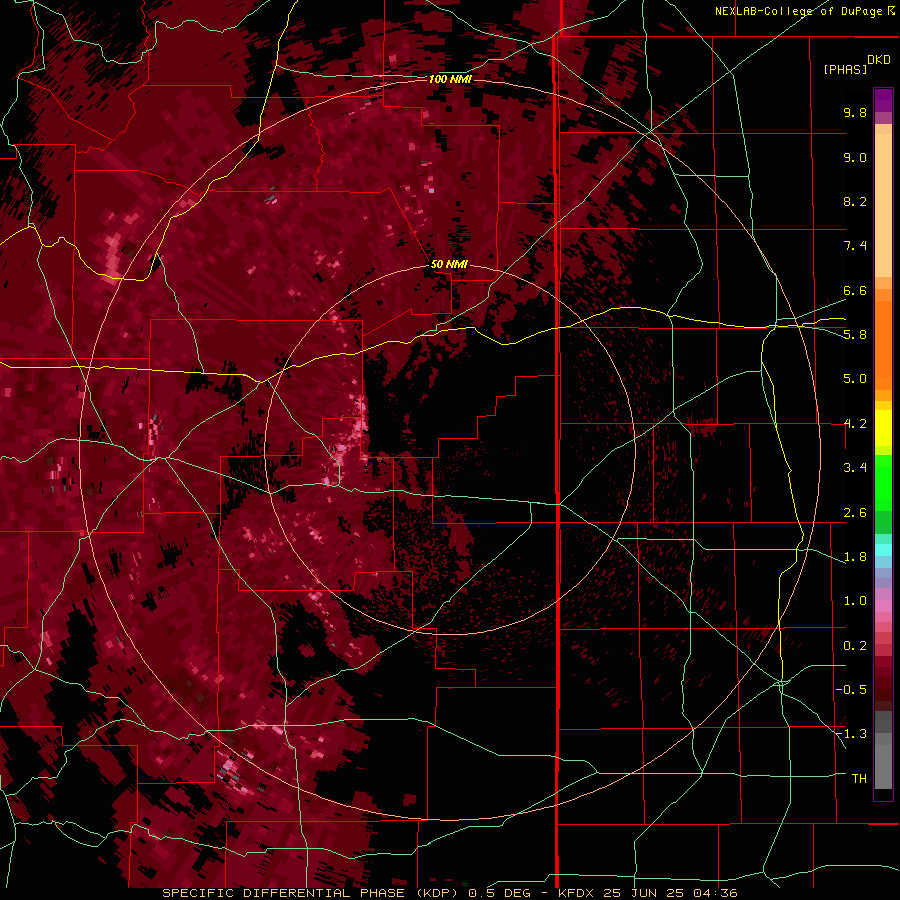Pick the 8.2 scale label
Viewport: 900px width, 900px height.
(x=855, y=201)
